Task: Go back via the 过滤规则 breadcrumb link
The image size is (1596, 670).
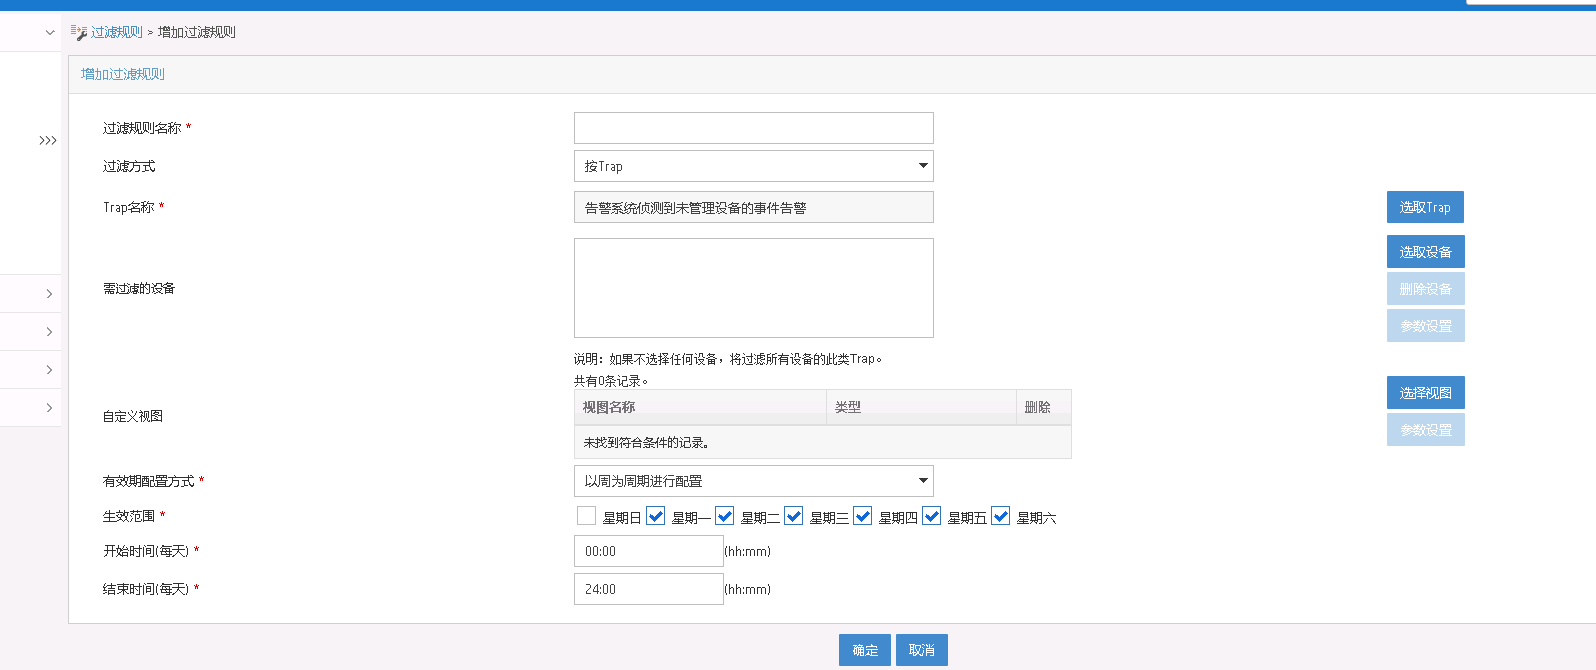Action: [x=117, y=32]
